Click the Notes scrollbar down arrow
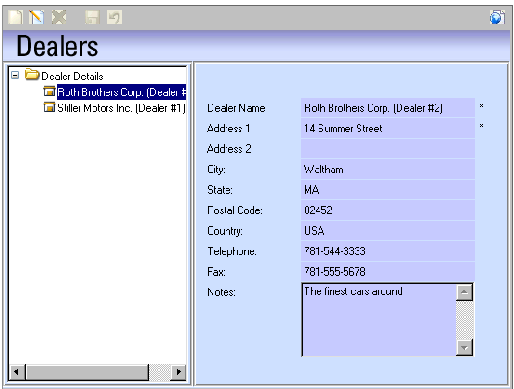 (x=464, y=348)
